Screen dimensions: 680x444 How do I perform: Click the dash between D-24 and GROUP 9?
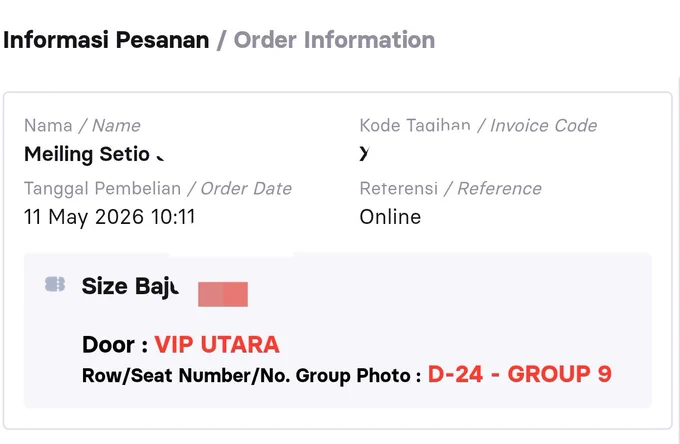click(495, 375)
